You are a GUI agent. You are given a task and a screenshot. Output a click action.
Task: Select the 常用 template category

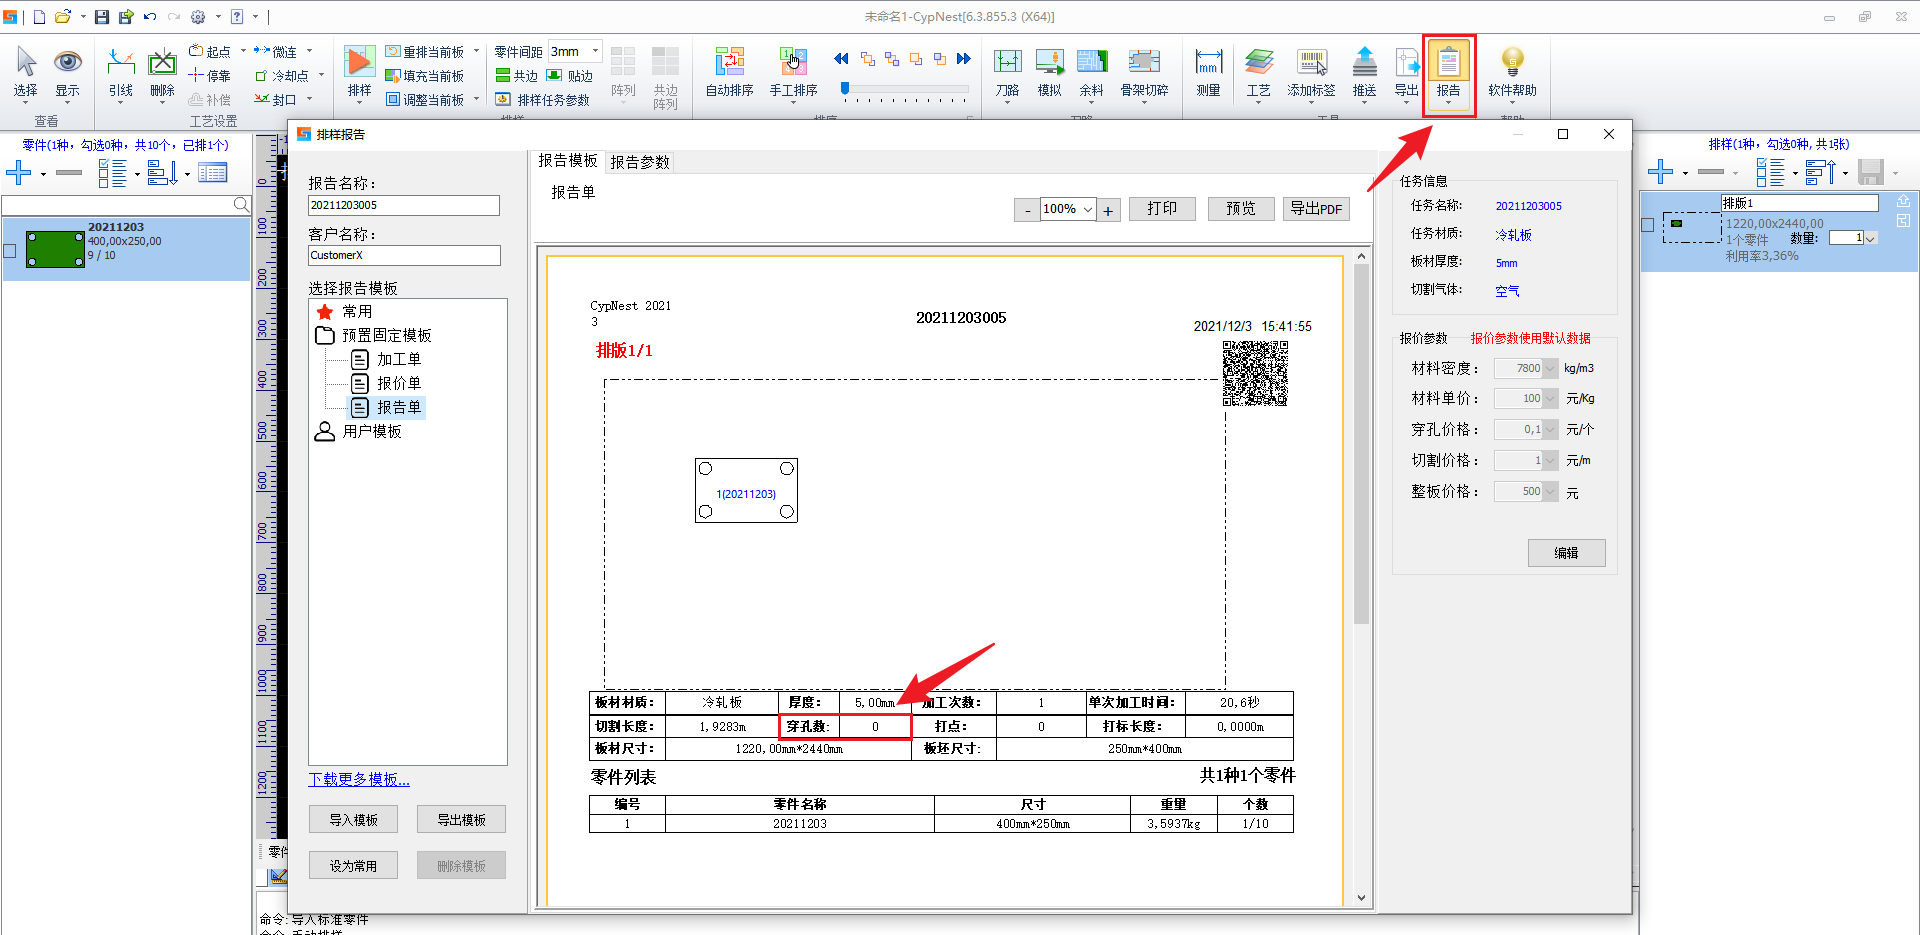357,312
